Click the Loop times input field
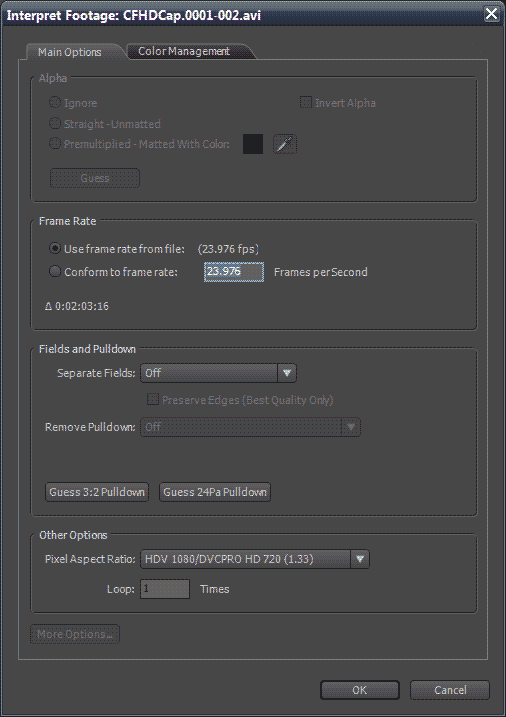The width and height of the screenshot is (506, 717). [x=165, y=589]
